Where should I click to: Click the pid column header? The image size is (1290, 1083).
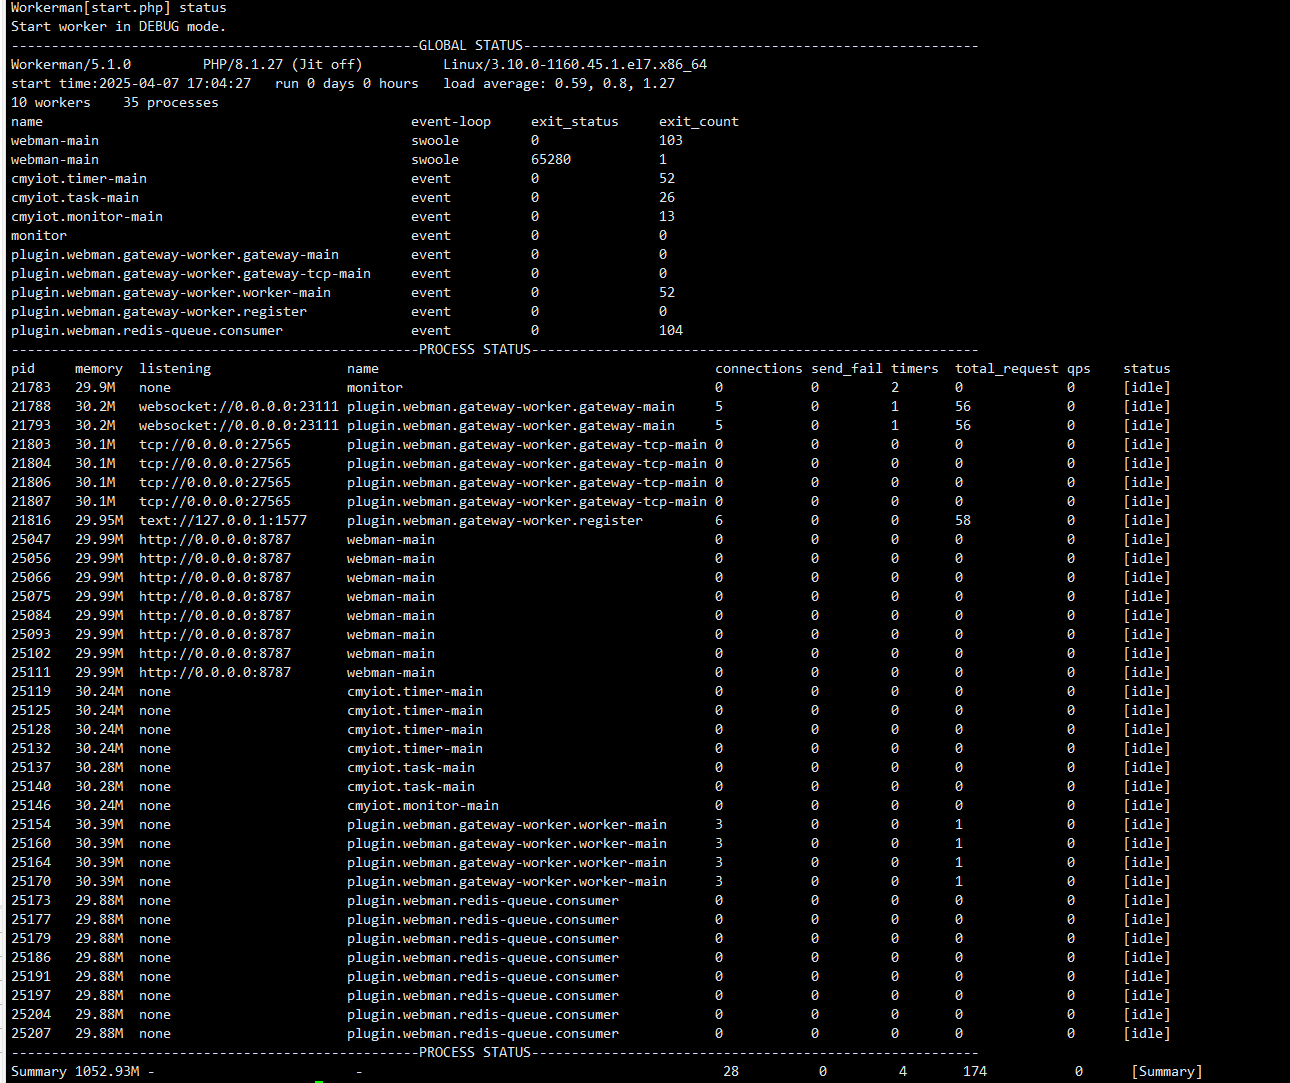point(23,368)
